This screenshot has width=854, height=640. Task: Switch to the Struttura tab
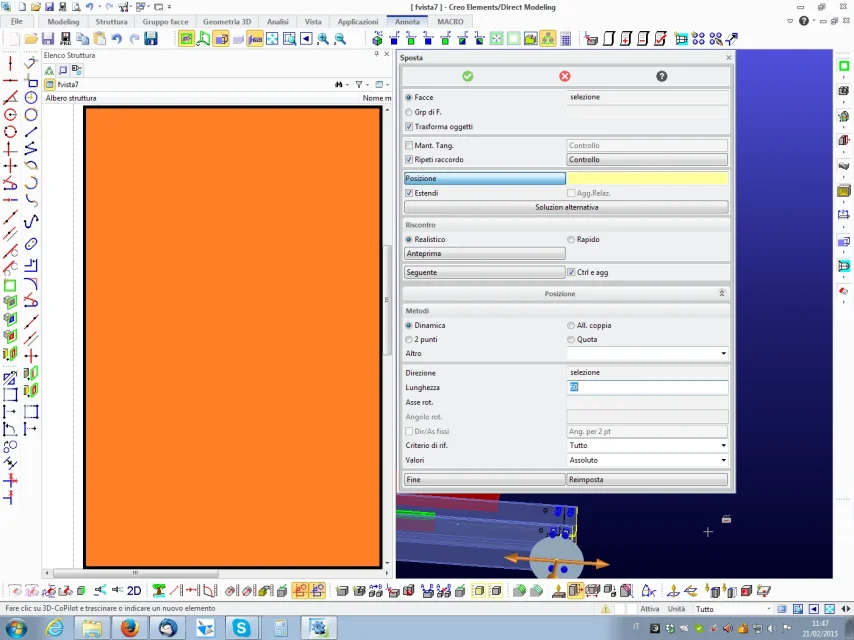point(112,22)
